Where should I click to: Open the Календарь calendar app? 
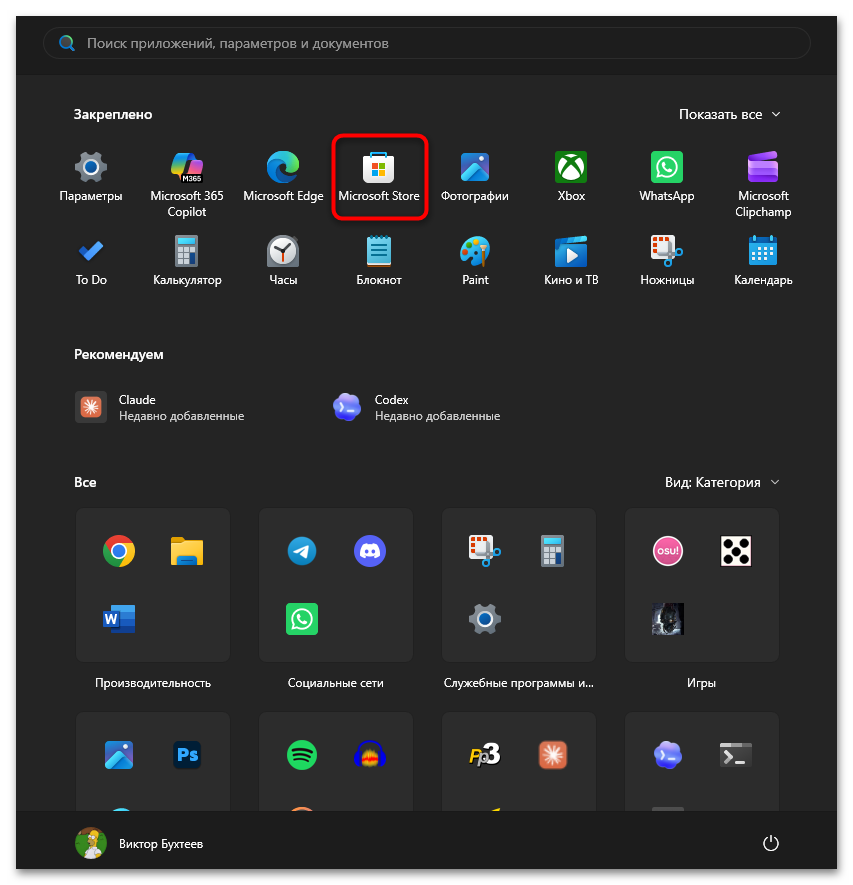click(x=763, y=261)
